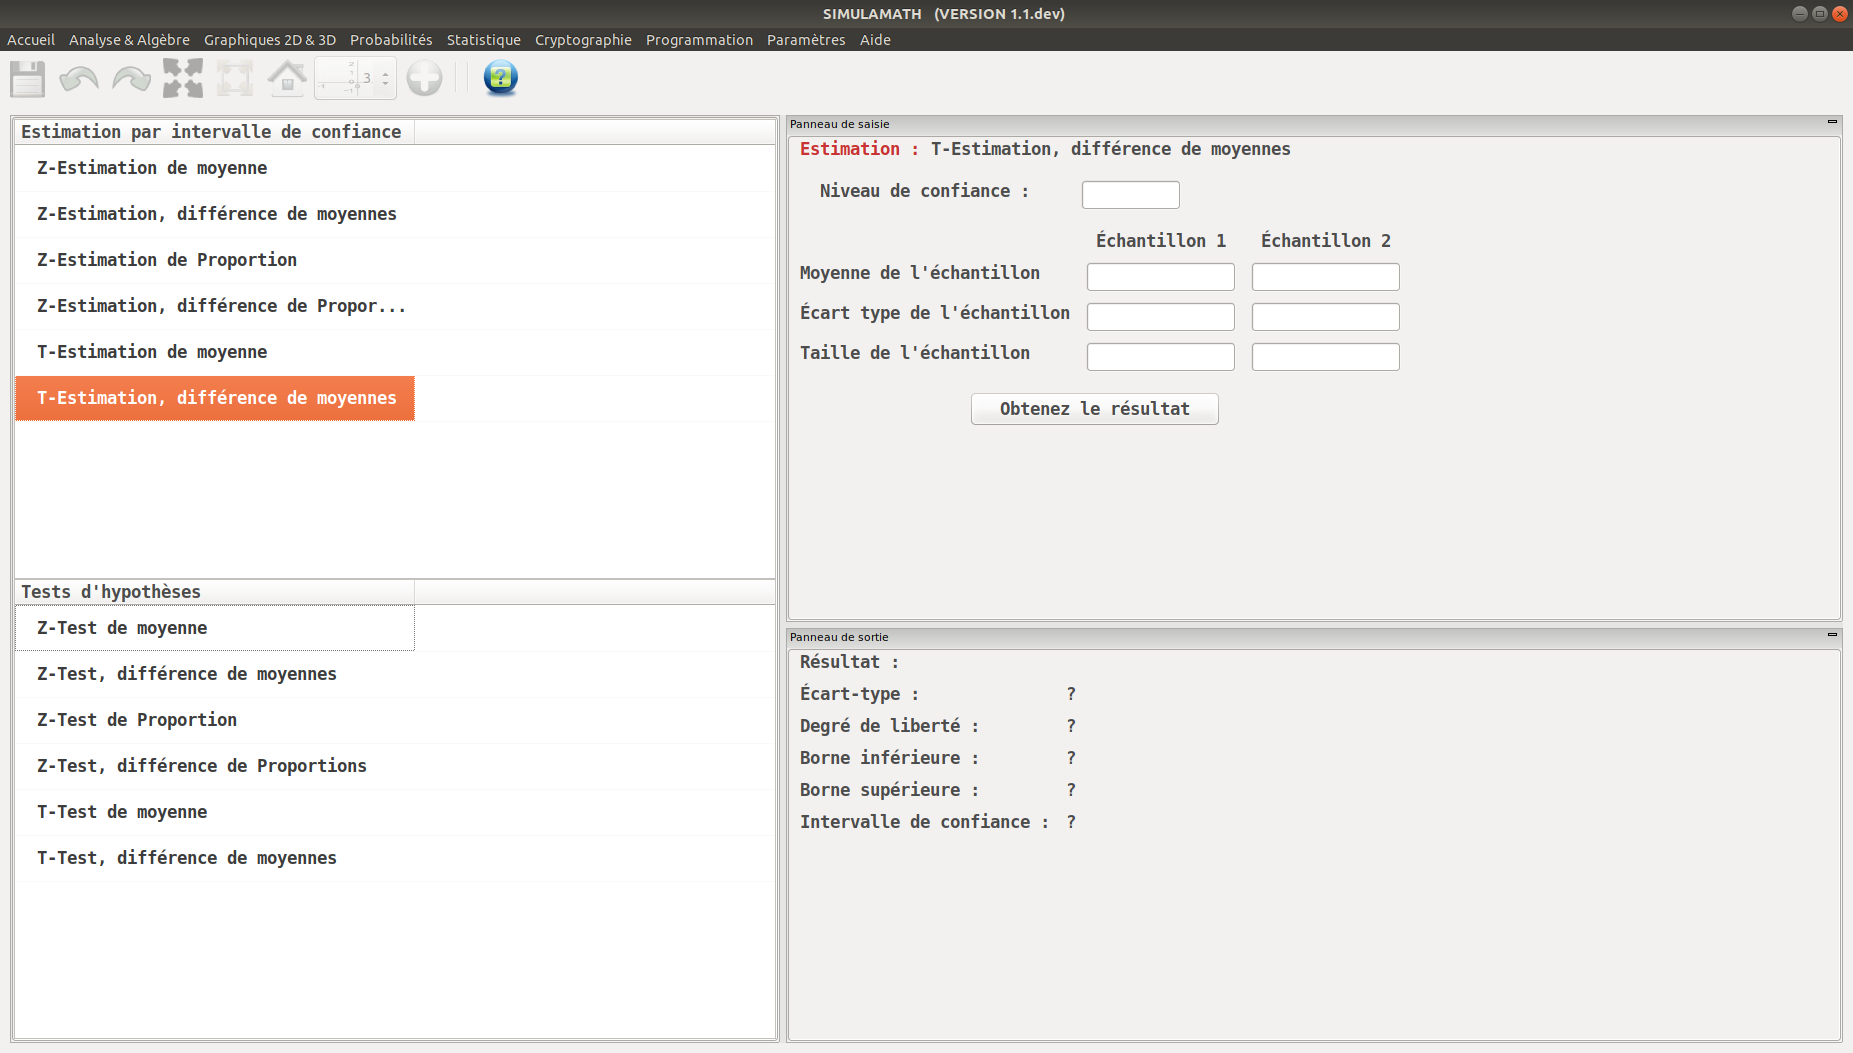Click the Écart type field for Échantillon 1

(x=1160, y=316)
